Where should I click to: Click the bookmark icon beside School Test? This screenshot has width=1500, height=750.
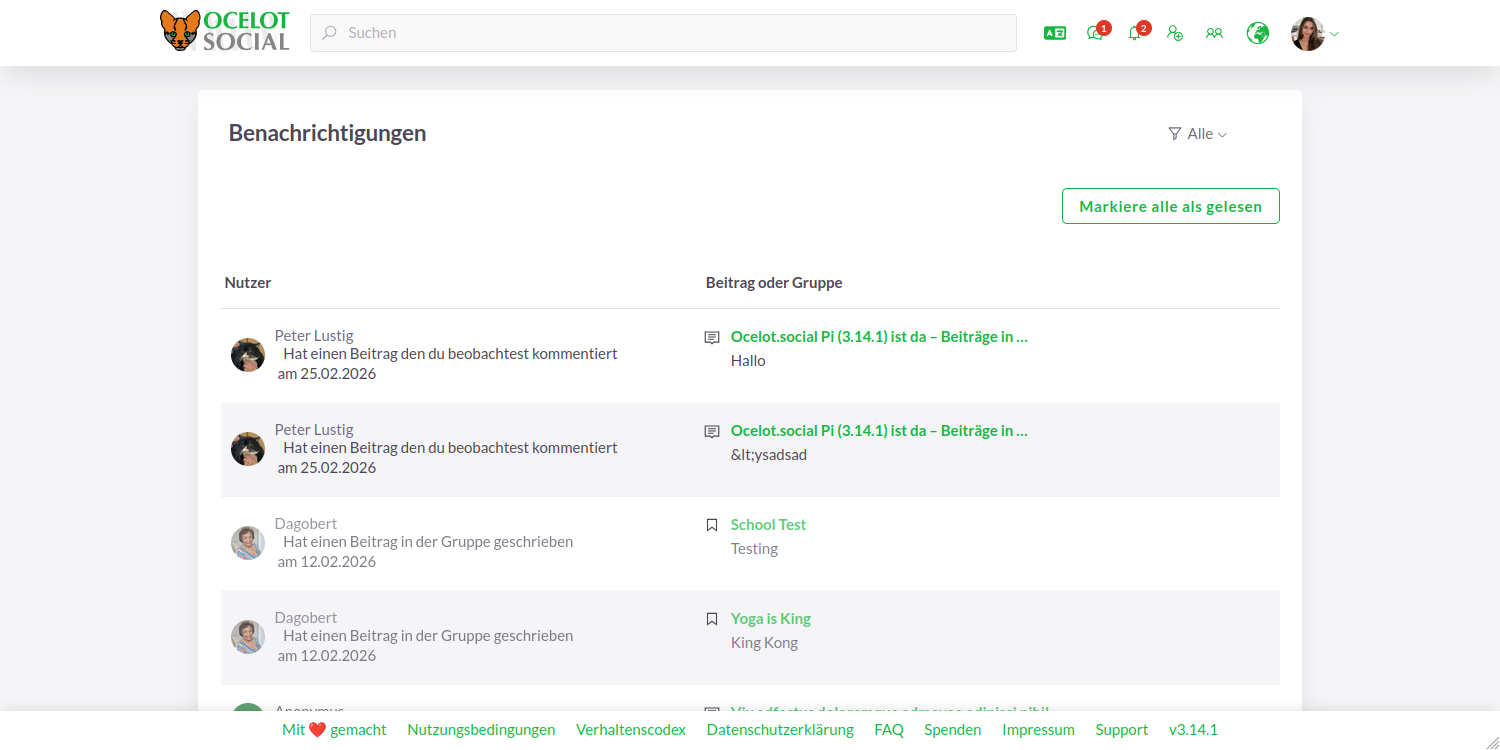tap(712, 525)
